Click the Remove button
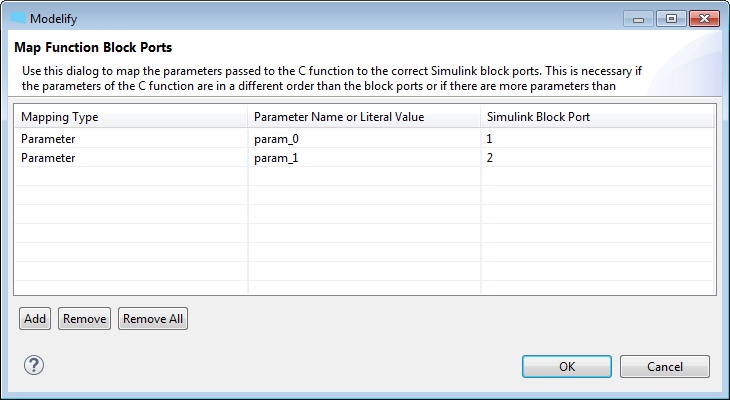The image size is (730, 400). point(84,319)
